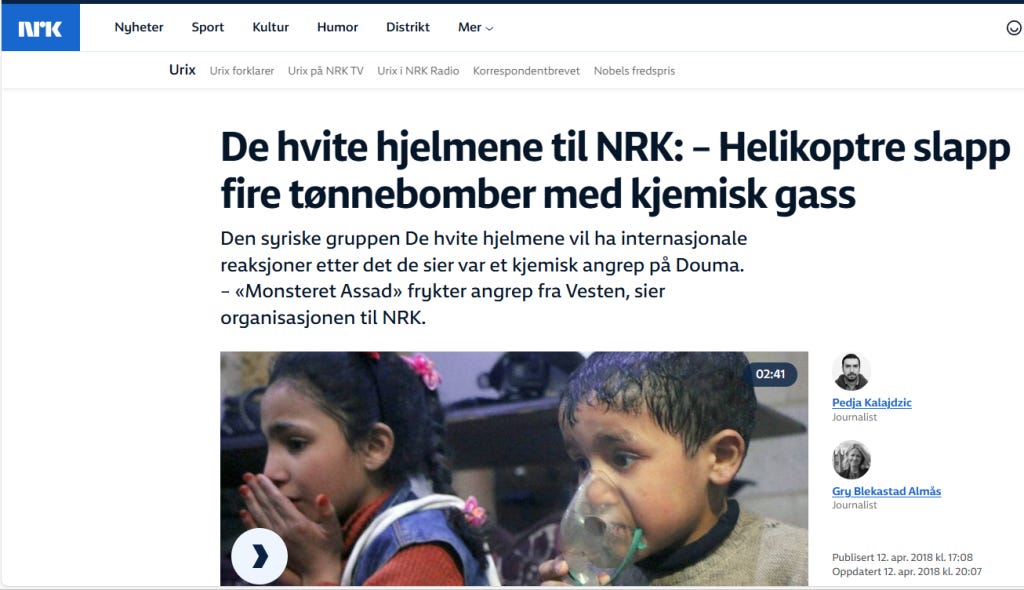Open Korrespondentbrevet link
The image size is (1024, 590).
526,71
